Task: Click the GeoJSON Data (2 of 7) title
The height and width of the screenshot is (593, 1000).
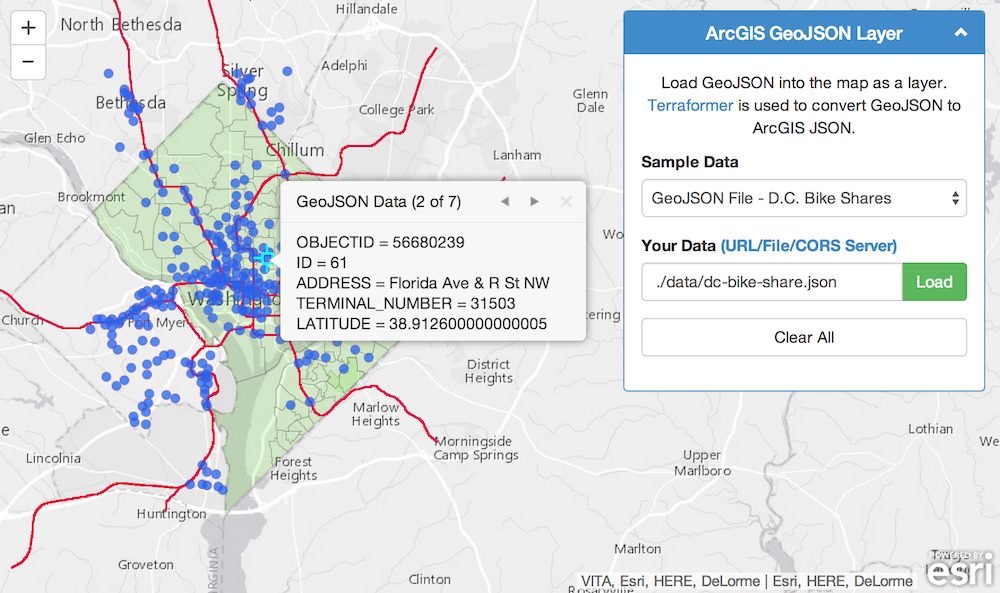Action: [379, 202]
